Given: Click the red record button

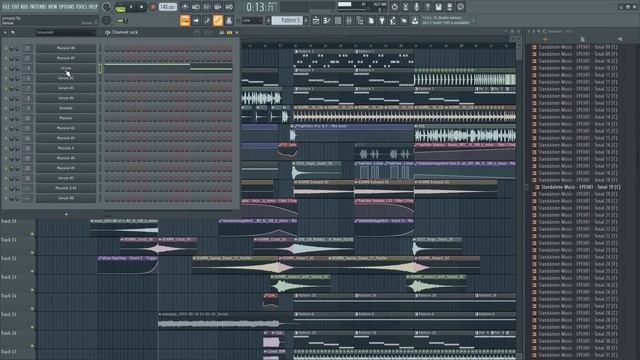Looking at the screenshot, I should [153, 7].
